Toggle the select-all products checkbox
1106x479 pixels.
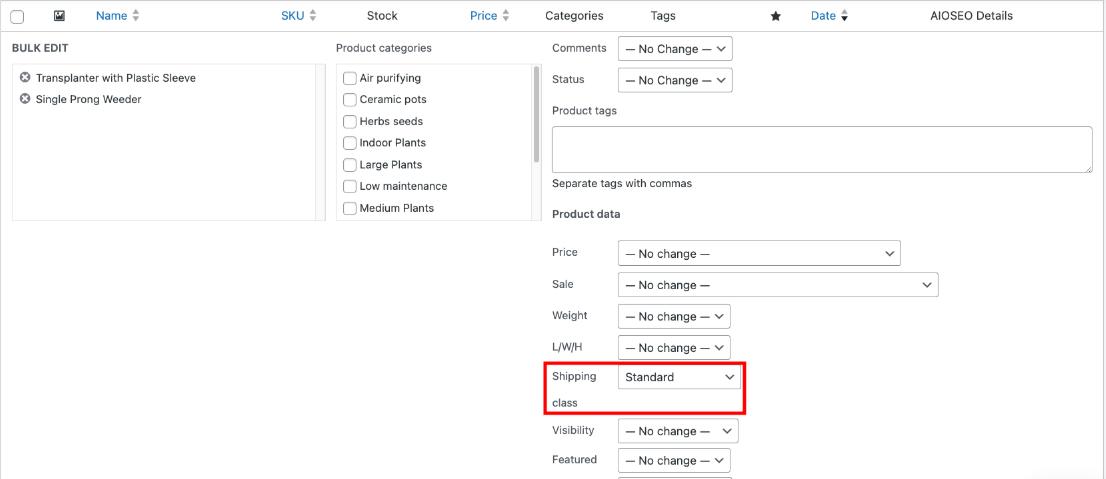click(x=17, y=17)
